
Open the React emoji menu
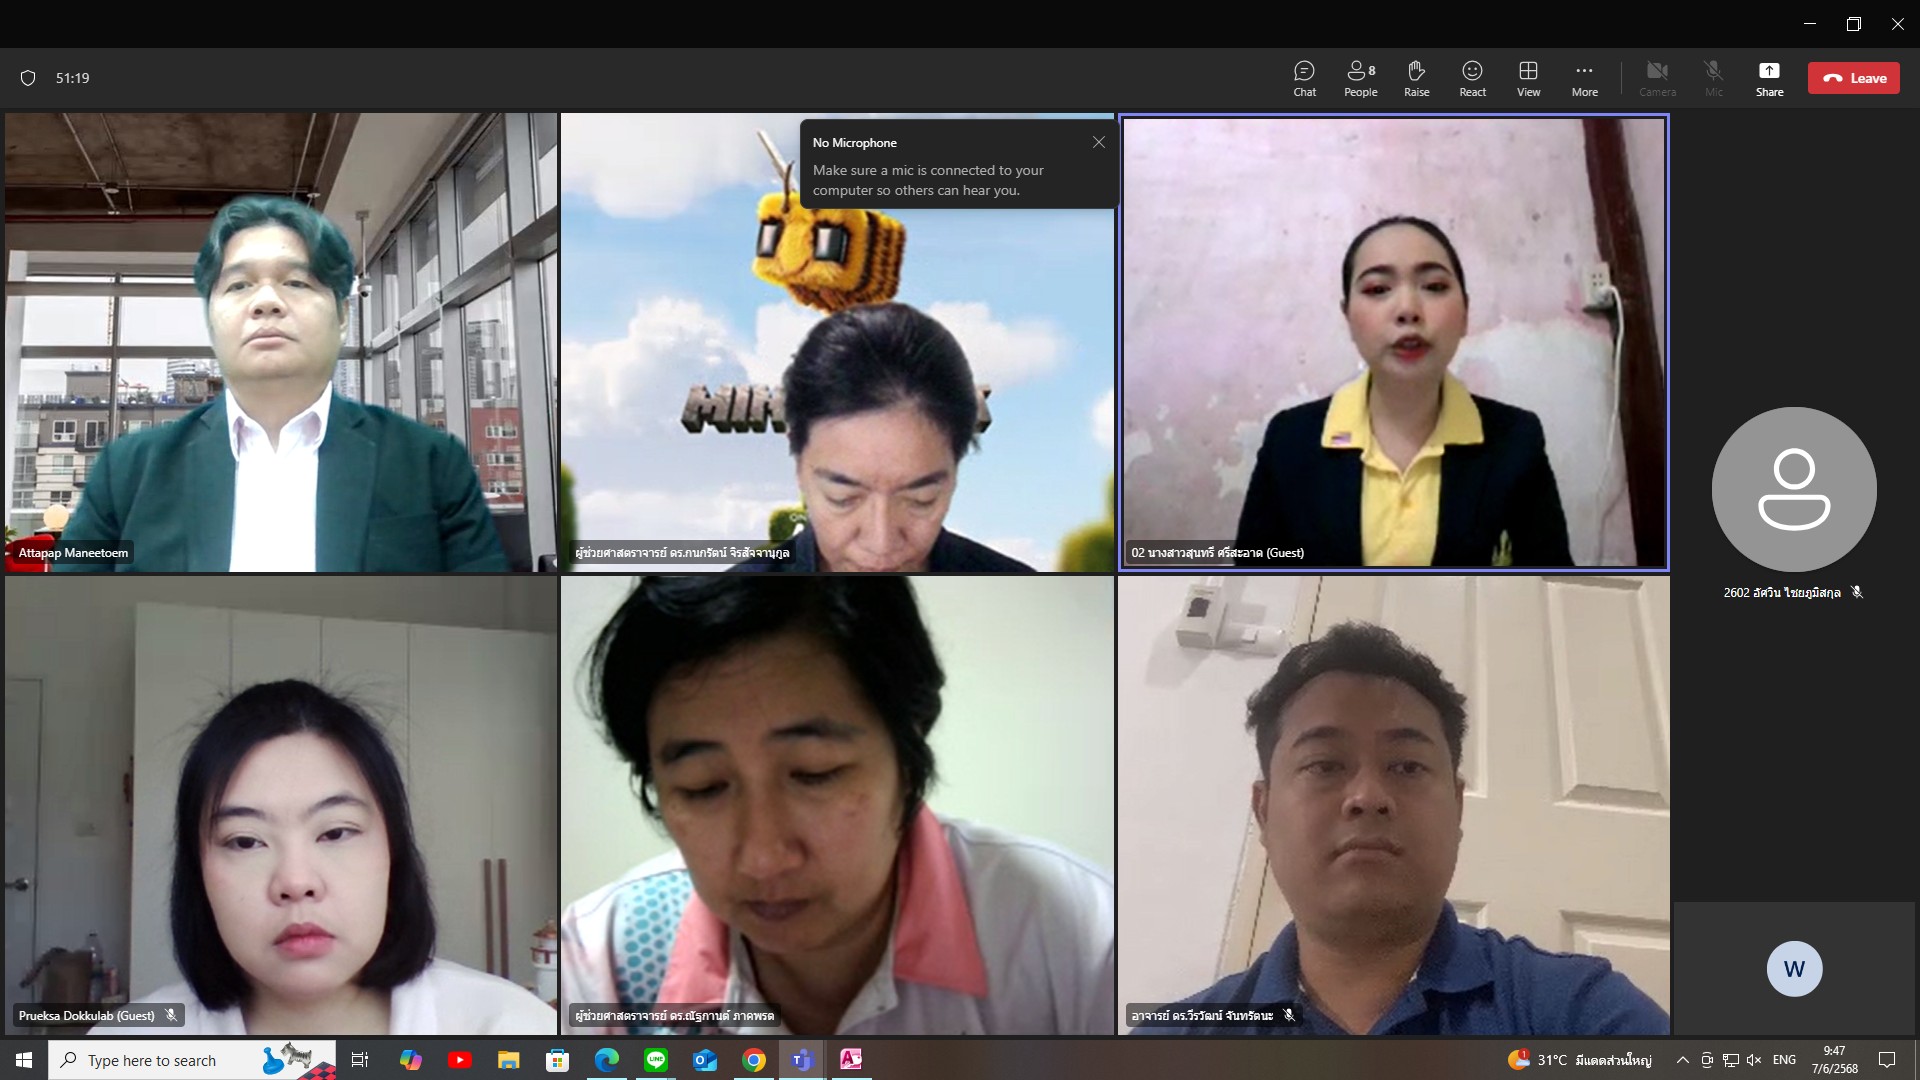(1472, 78)
